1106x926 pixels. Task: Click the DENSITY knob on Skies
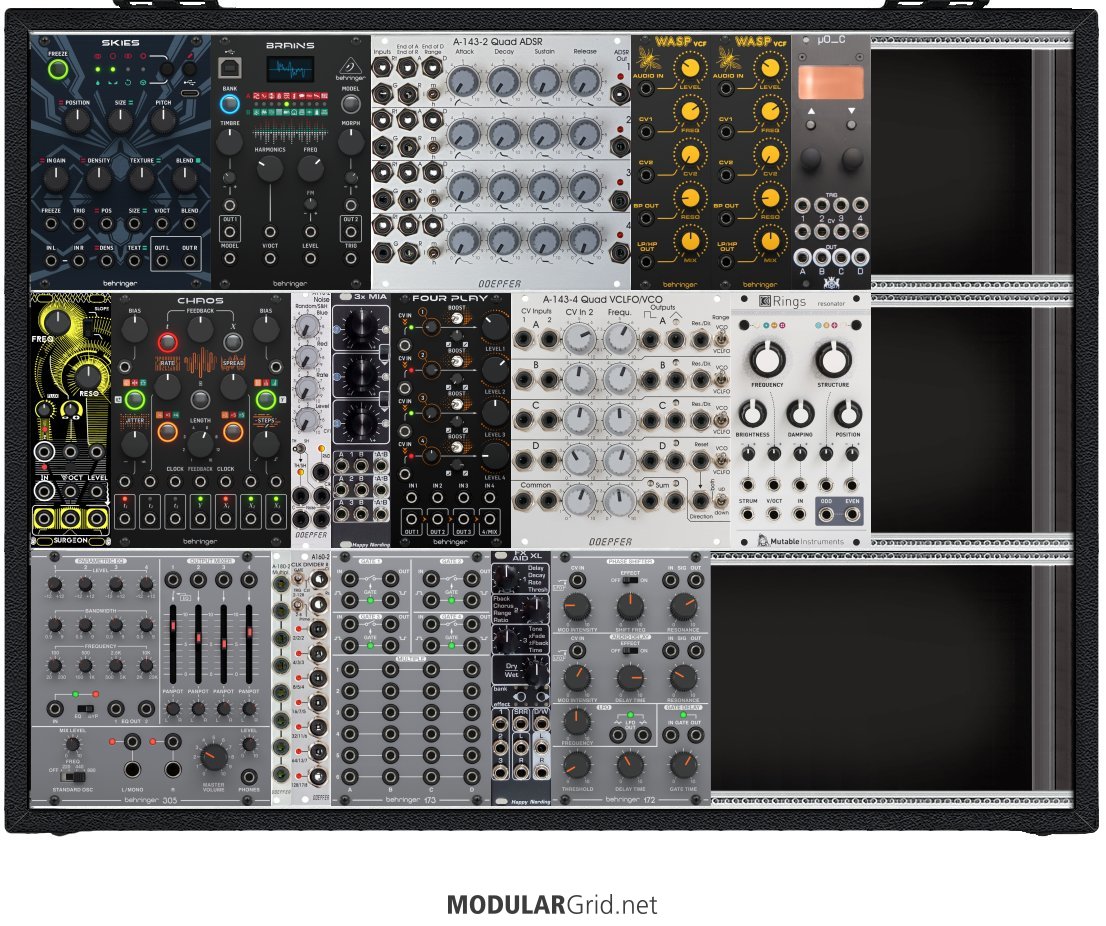(99, 179)
